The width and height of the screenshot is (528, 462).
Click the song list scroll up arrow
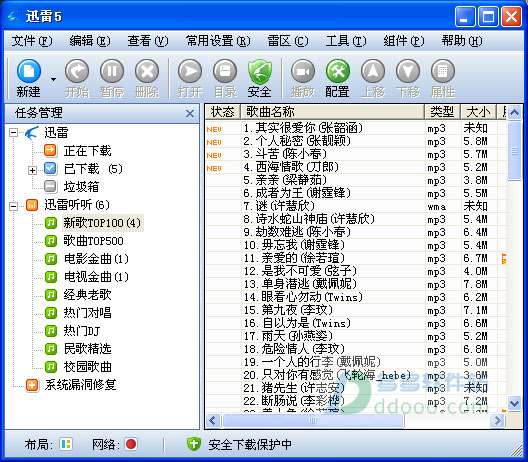(514, 112)
